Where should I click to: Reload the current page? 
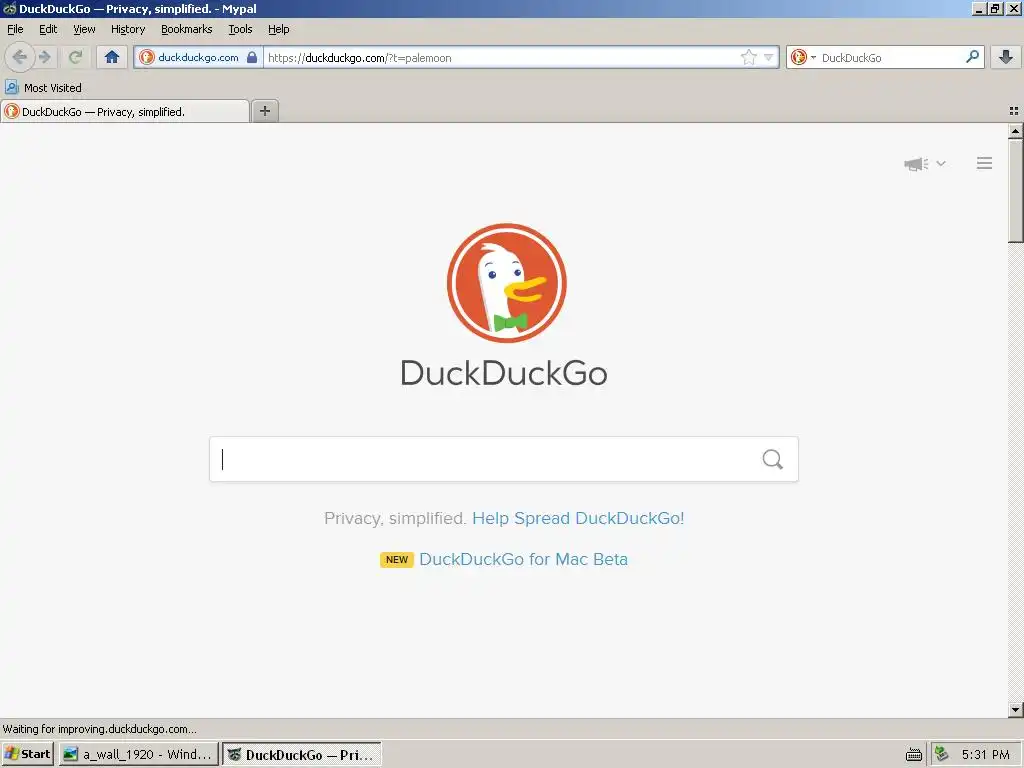click(x=76, y=57)
